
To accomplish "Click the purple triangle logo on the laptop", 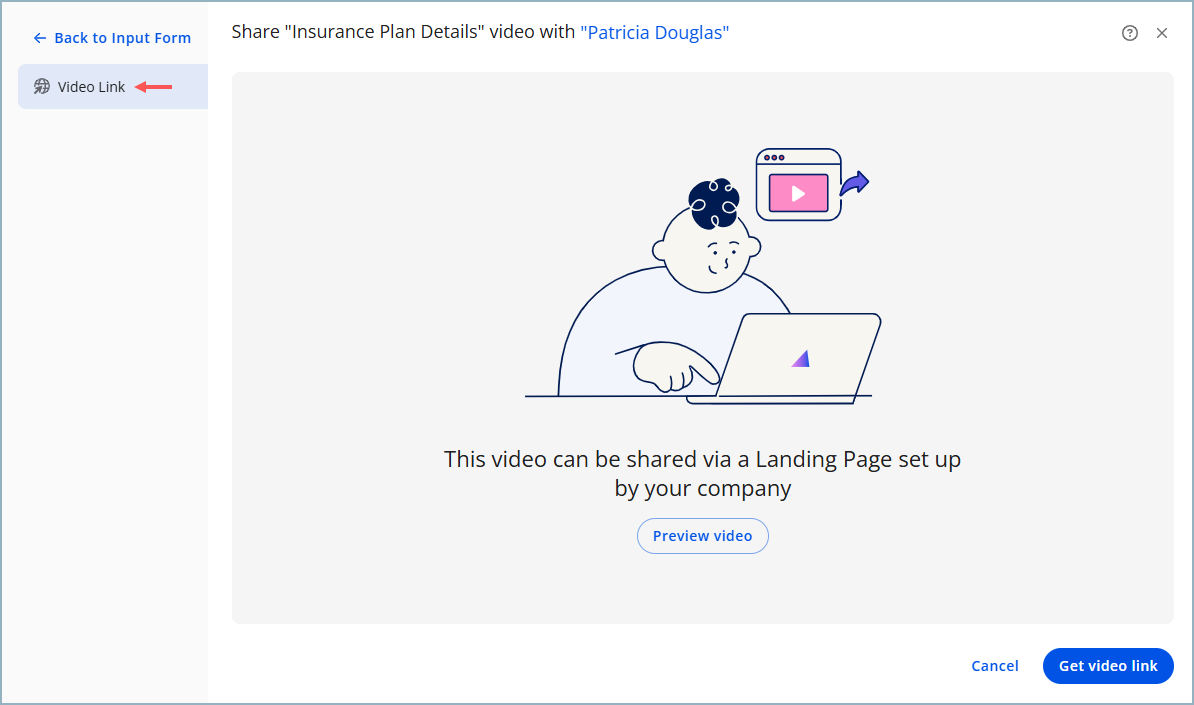I will tap(801, 358).
